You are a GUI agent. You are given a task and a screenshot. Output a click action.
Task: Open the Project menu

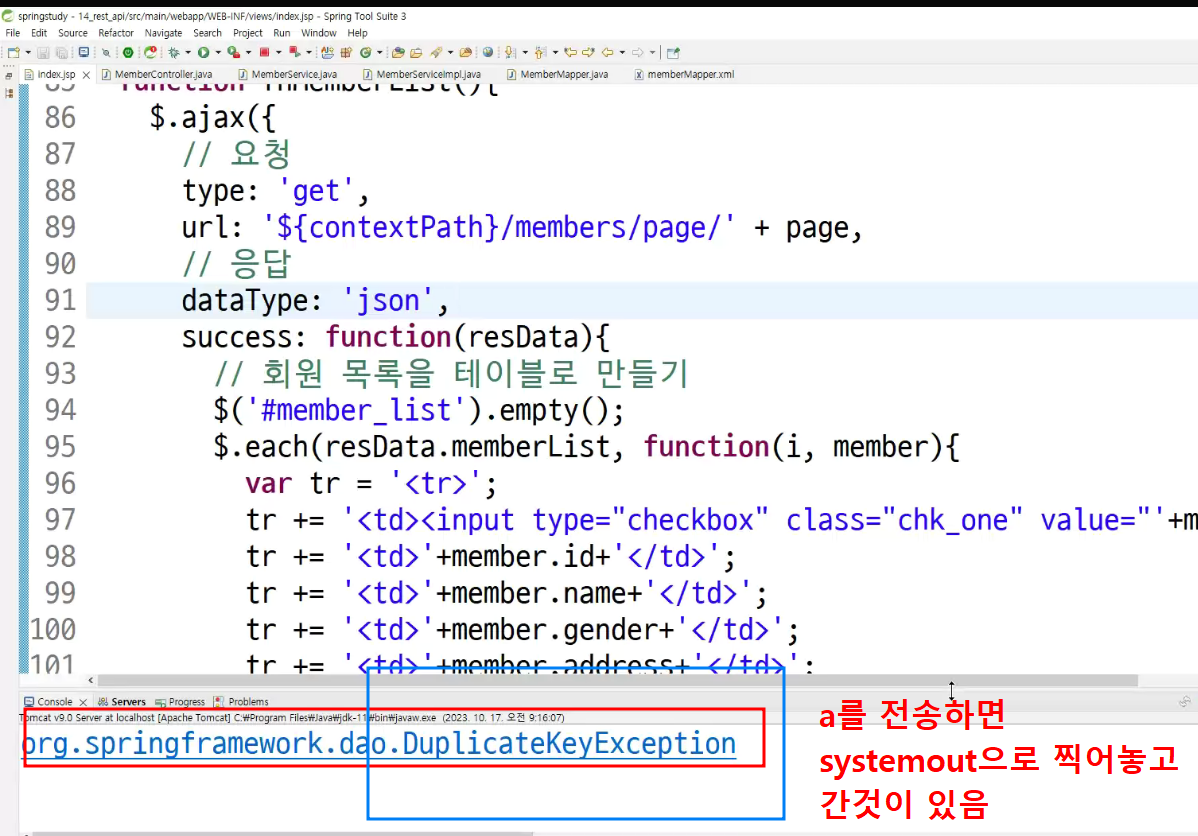[248, 33]
